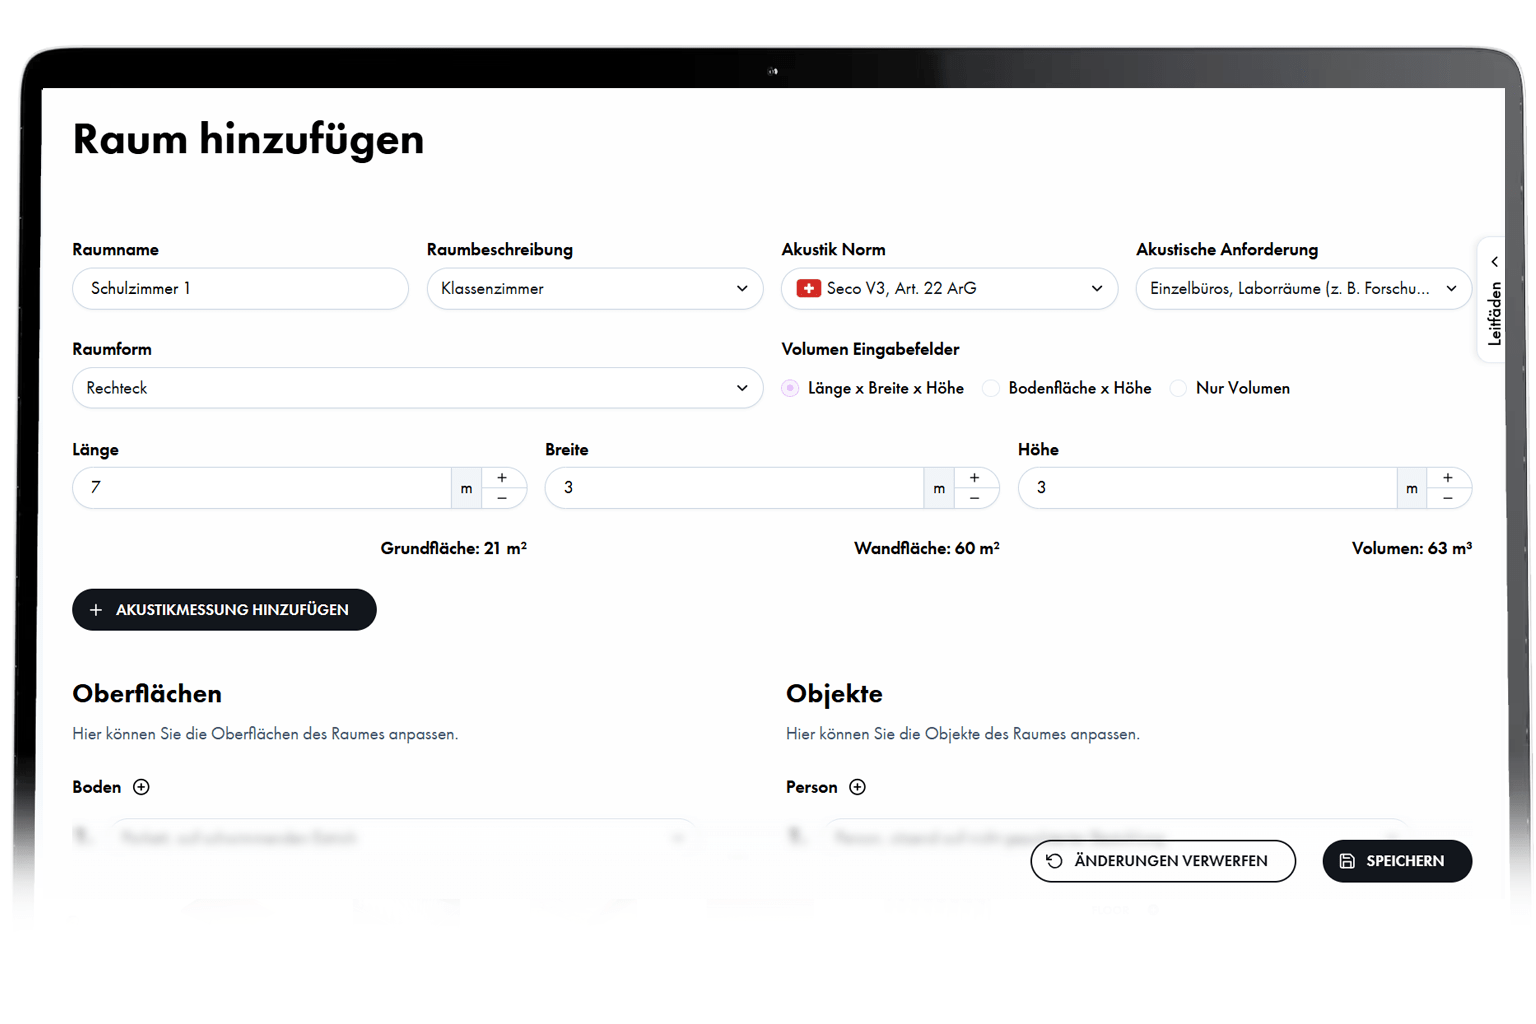Screen dimensions: 1536x1024
Task: Open the Raumbeschreibung dropdown
Action: click(594, 289)
